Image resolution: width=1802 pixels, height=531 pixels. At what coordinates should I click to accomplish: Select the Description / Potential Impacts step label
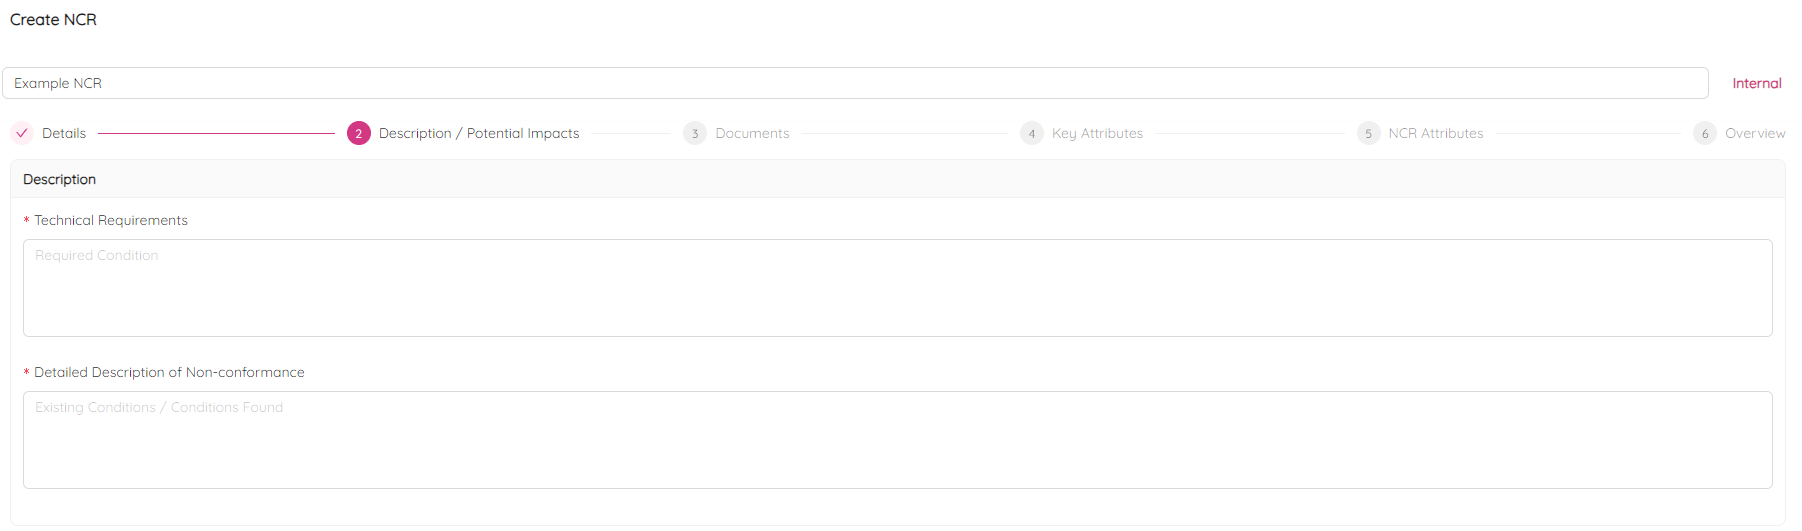click(479, 133)
